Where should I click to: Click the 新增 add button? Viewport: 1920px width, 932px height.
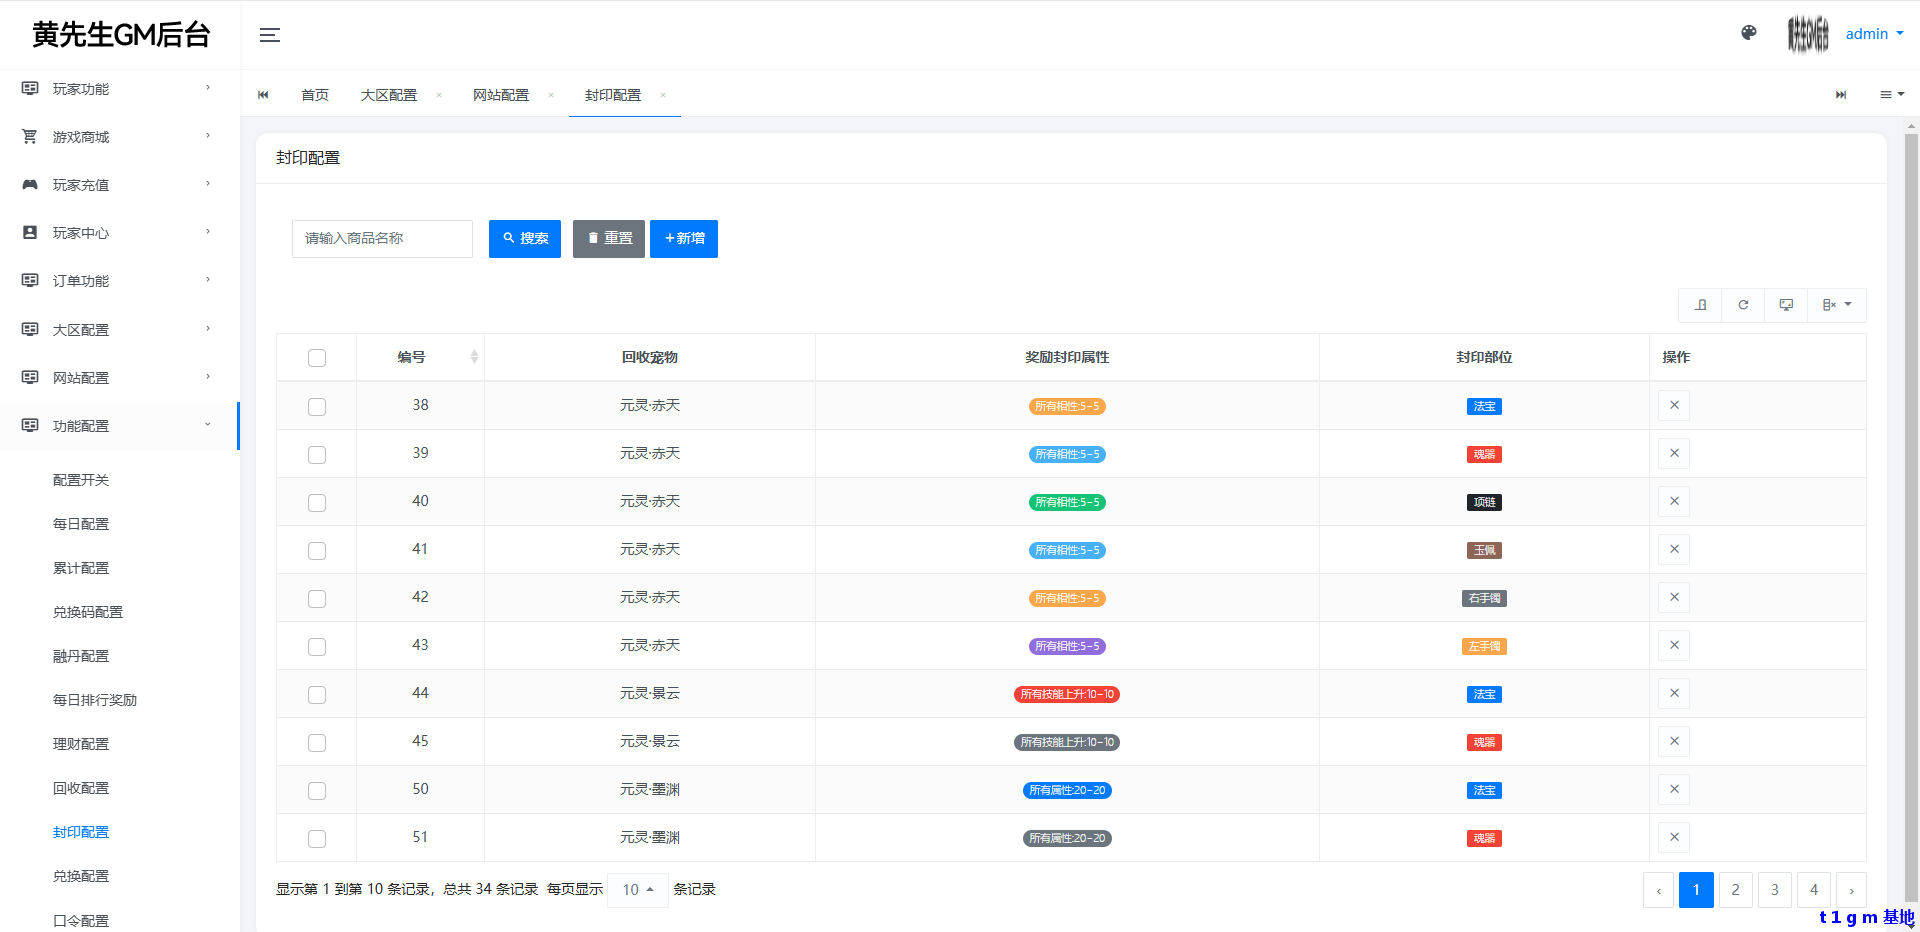pos(684,239)
